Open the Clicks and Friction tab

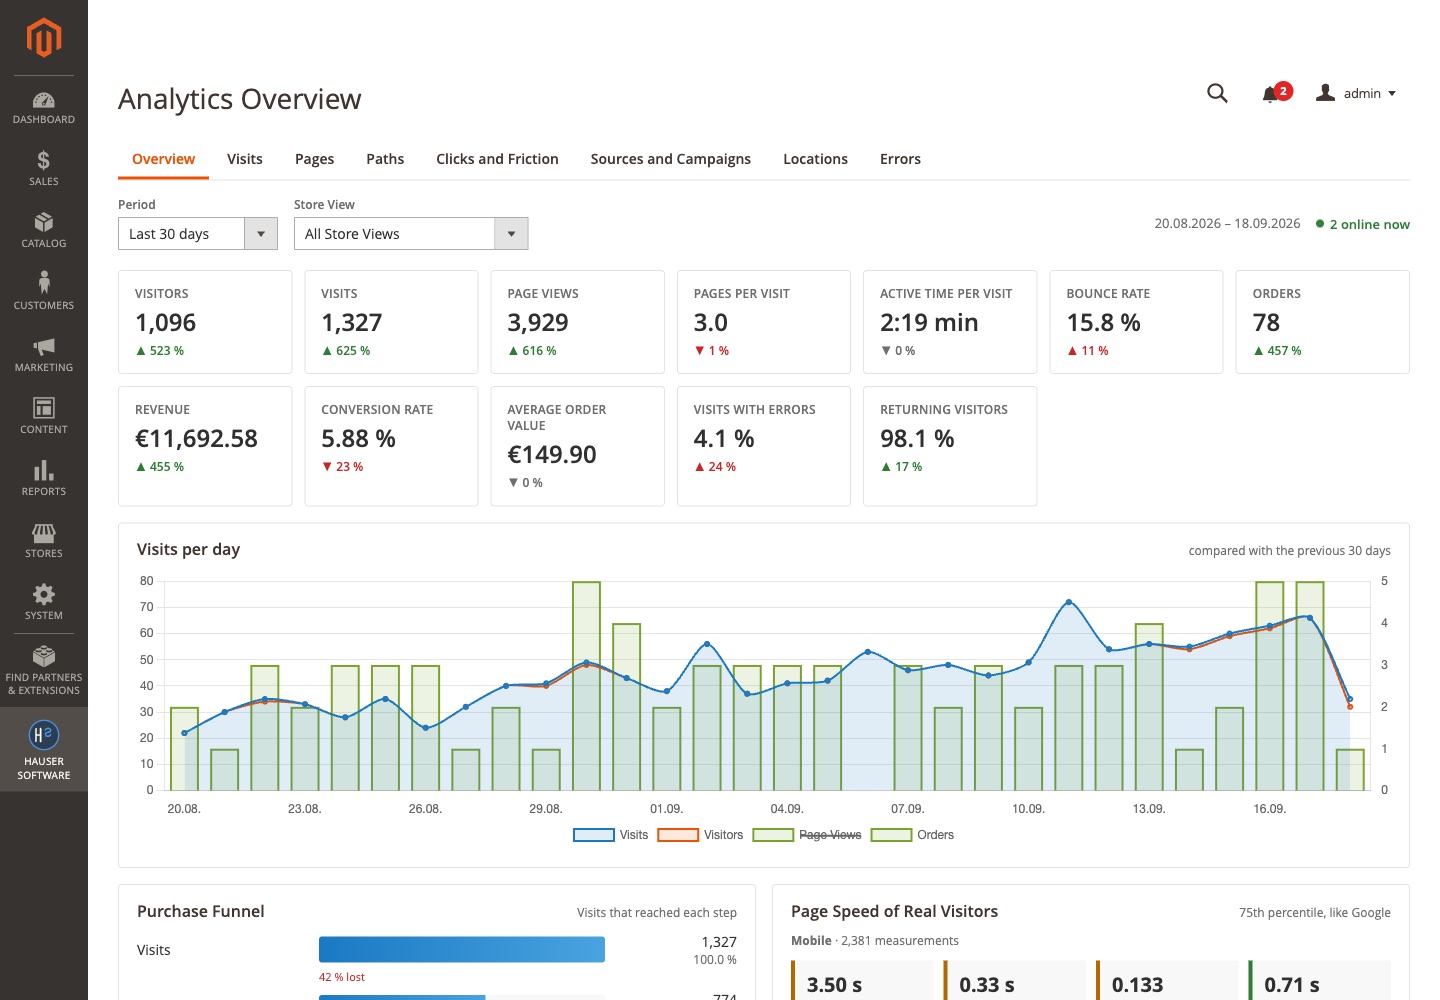497,159
